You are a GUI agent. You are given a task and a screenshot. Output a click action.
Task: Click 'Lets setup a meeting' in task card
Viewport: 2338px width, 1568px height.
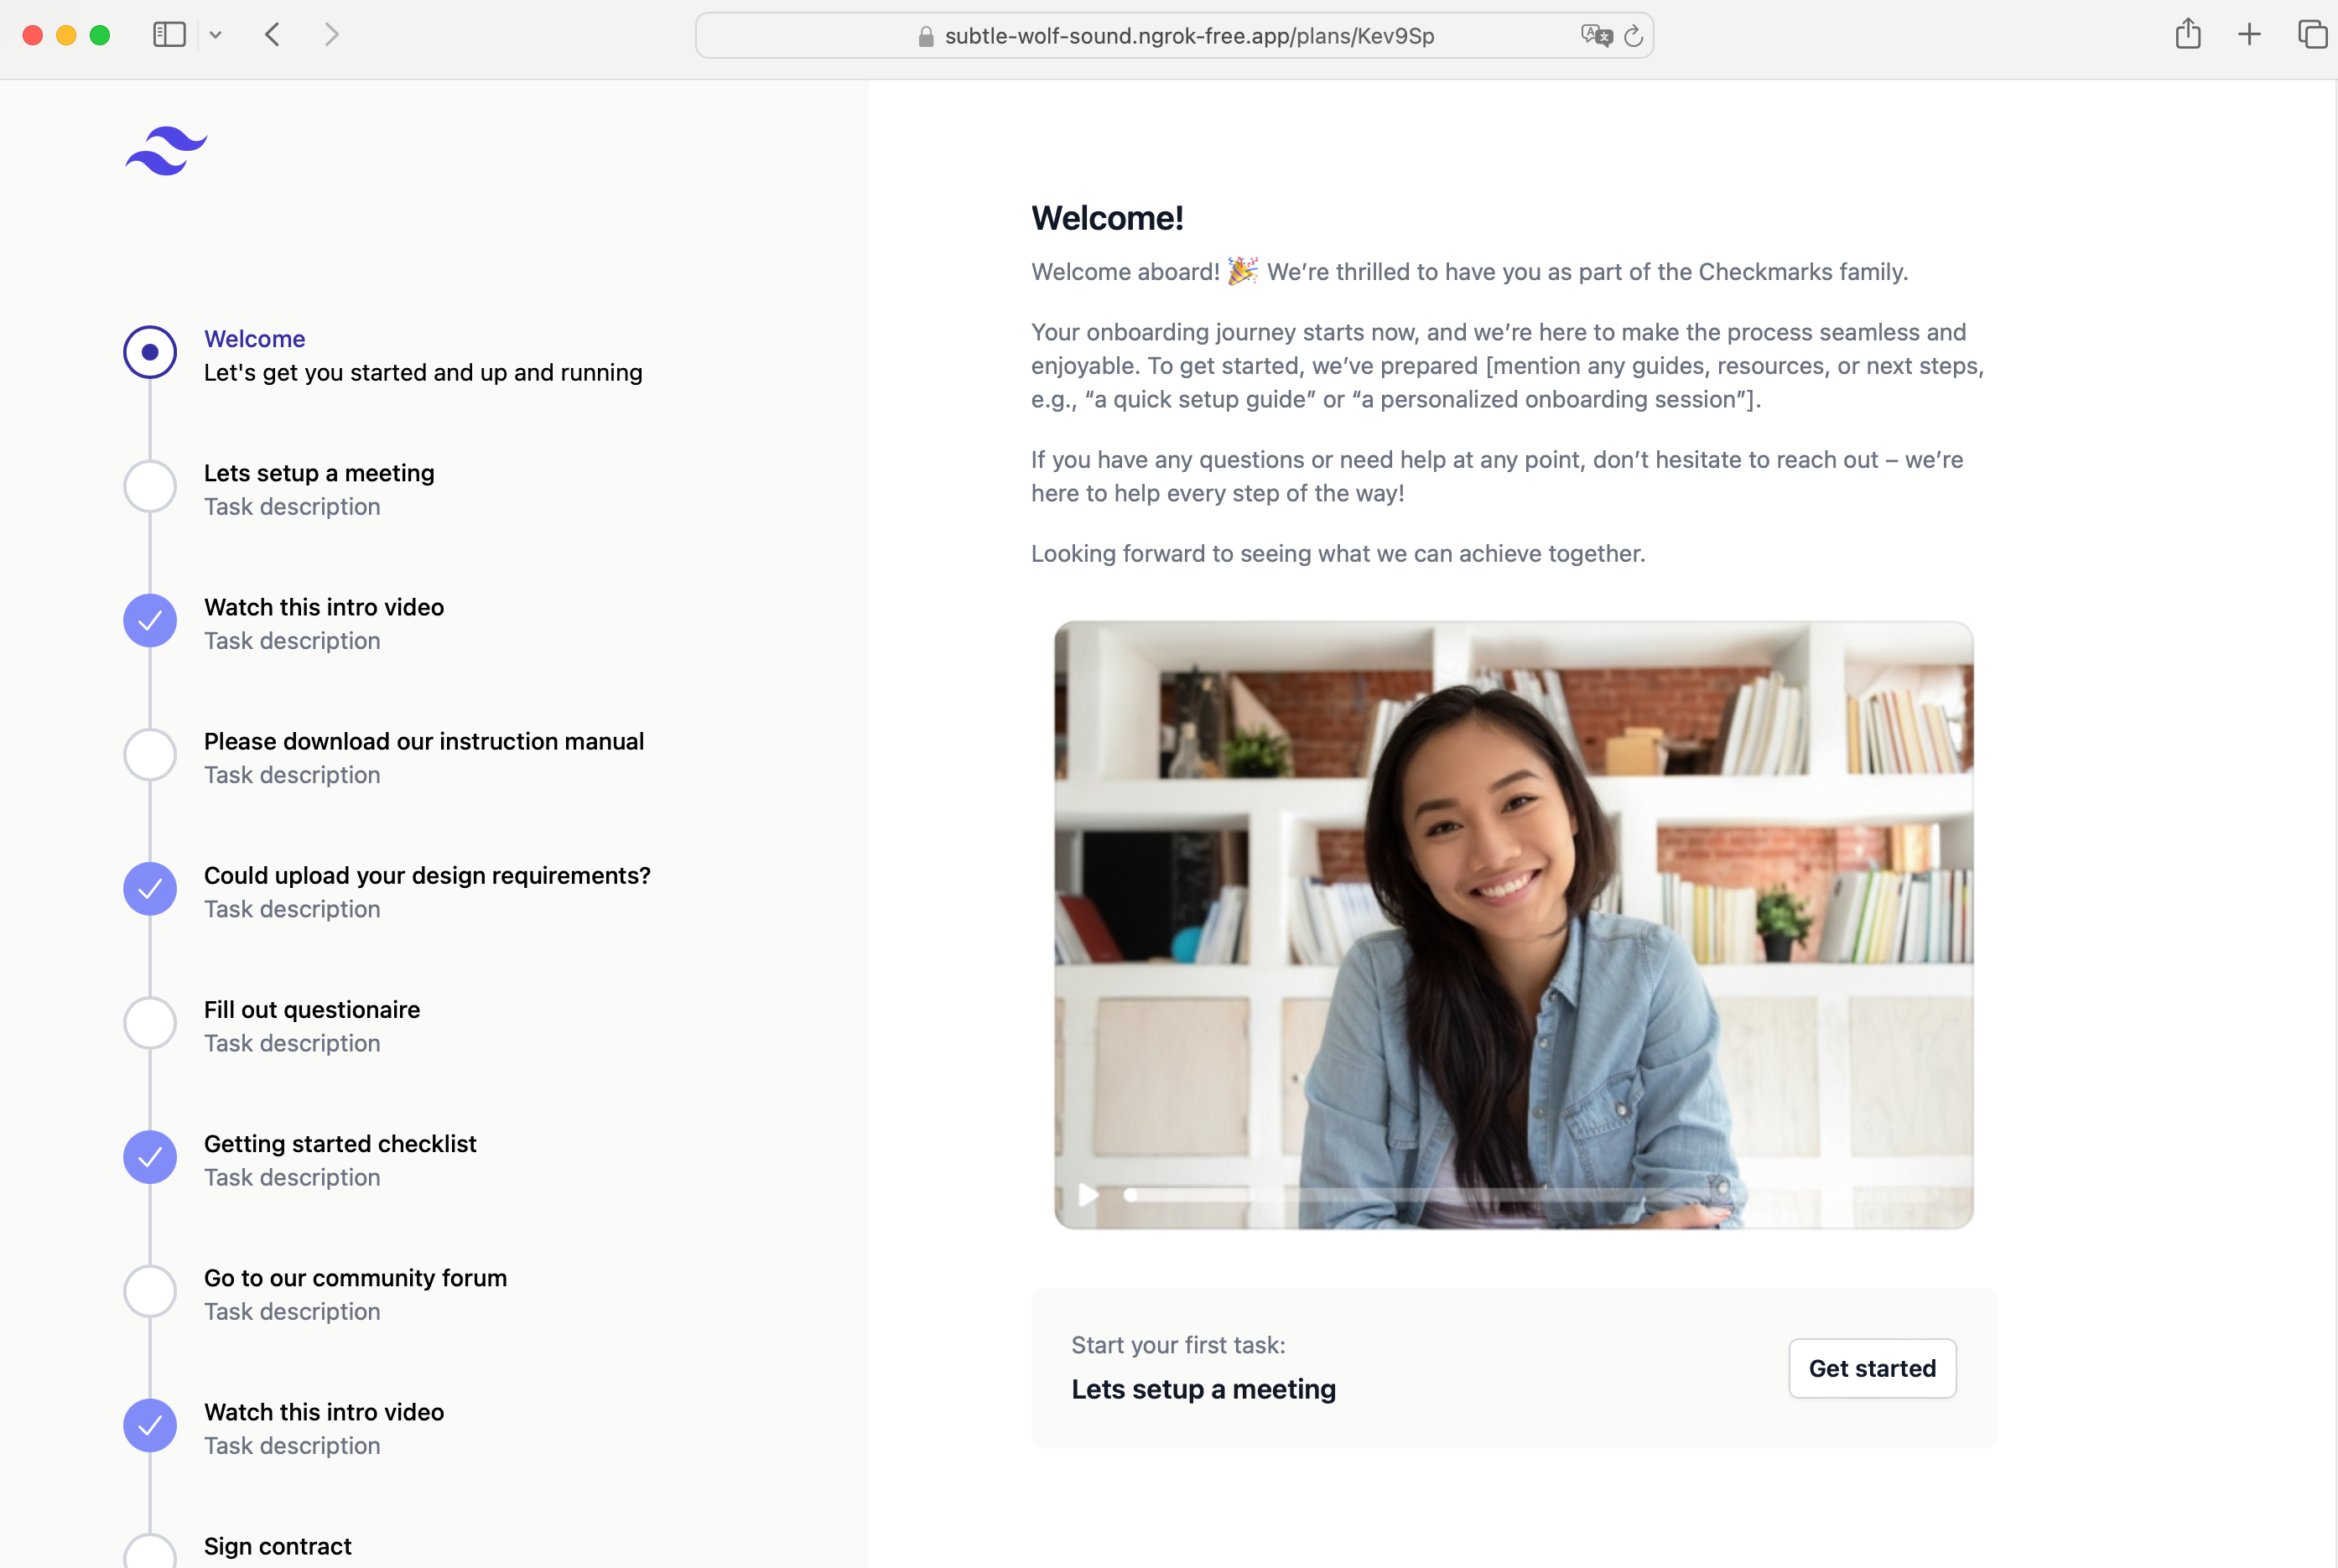[x=1203, y=1389]
